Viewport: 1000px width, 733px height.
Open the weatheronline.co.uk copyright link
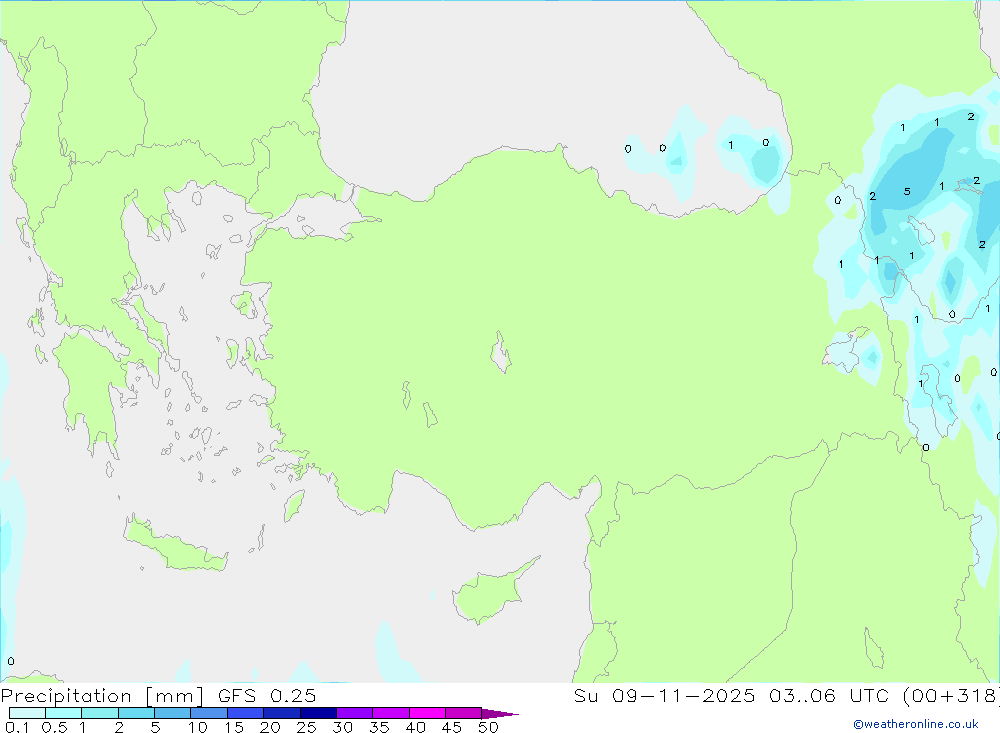tap(916, 724)
